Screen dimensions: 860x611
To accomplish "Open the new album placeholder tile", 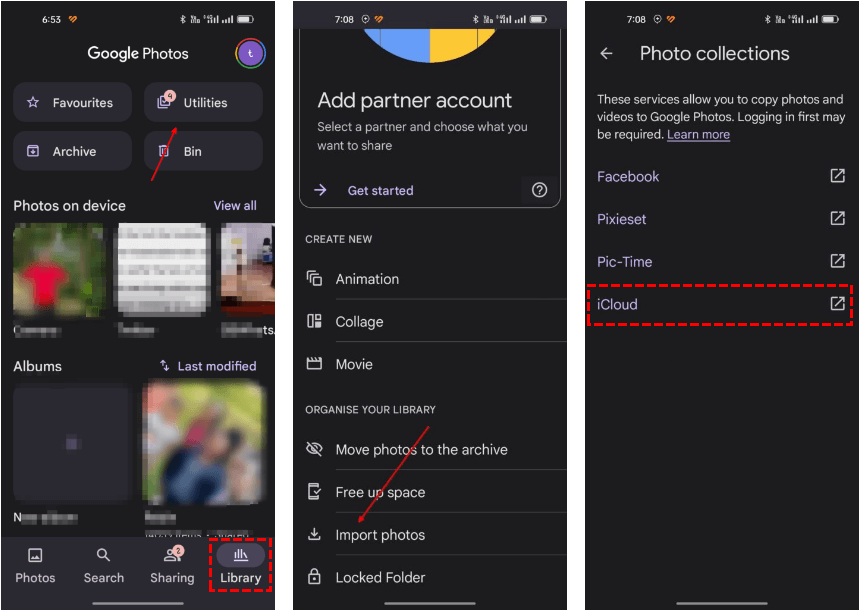I will click(x=72, y=443).
